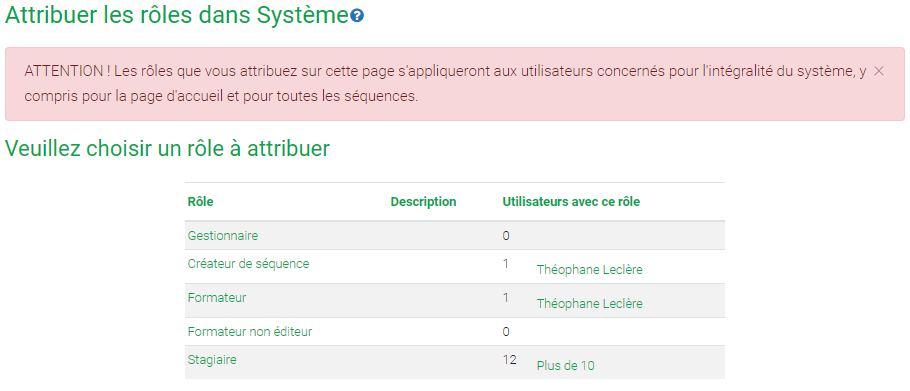The image size is (910, 391).
Task: Select the Gestionnaire role
Action: (x=223, y=236)
